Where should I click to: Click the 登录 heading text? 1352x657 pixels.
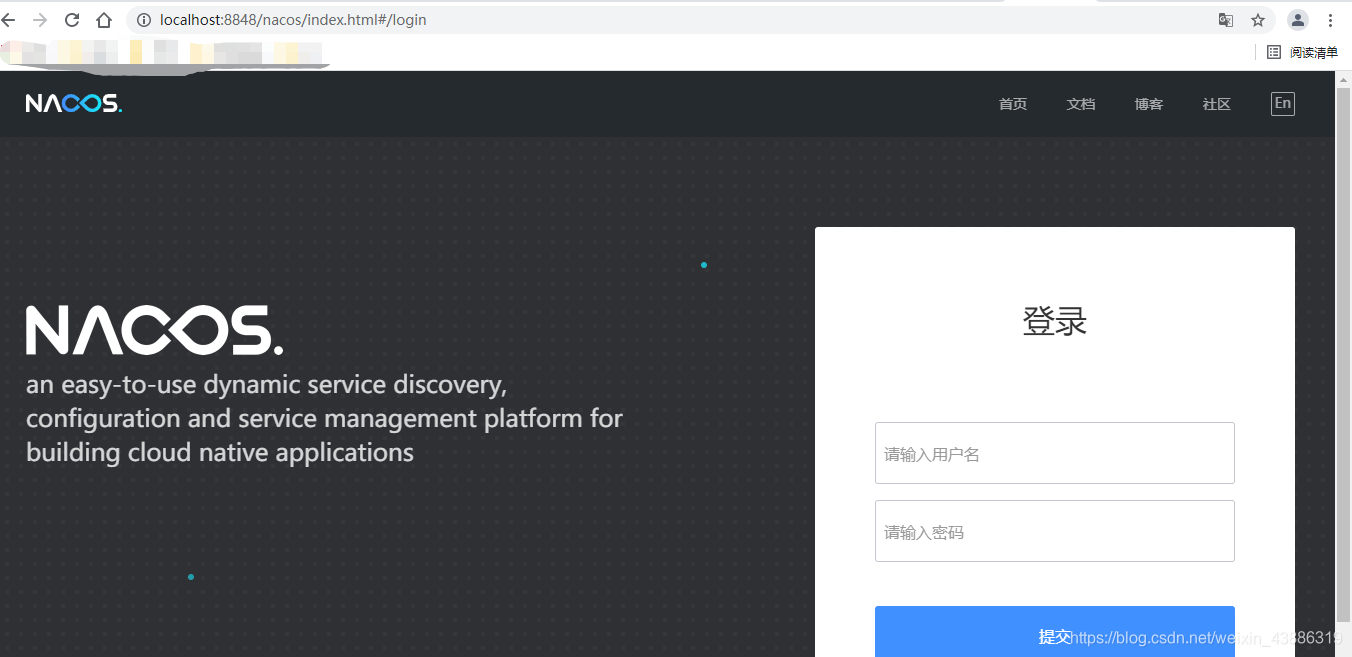[1055, 321]
